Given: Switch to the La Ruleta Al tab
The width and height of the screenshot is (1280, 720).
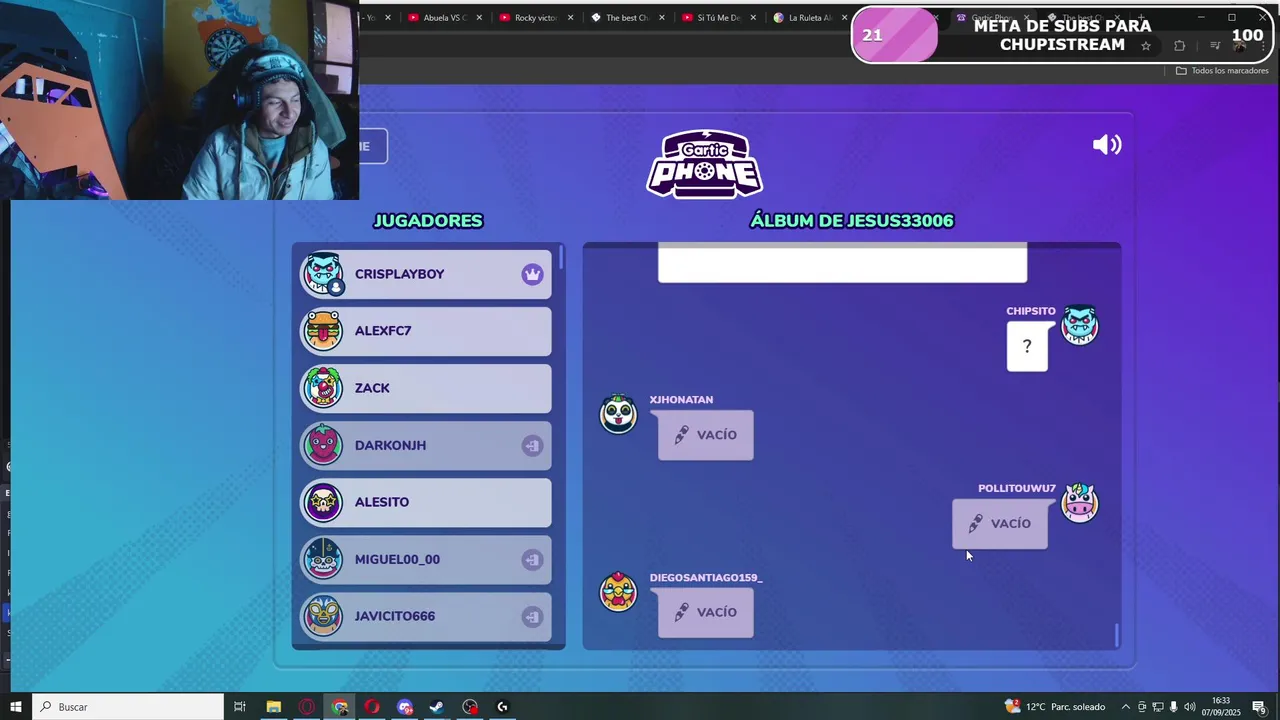Looking at the screenshot, I should pos(810,17).
